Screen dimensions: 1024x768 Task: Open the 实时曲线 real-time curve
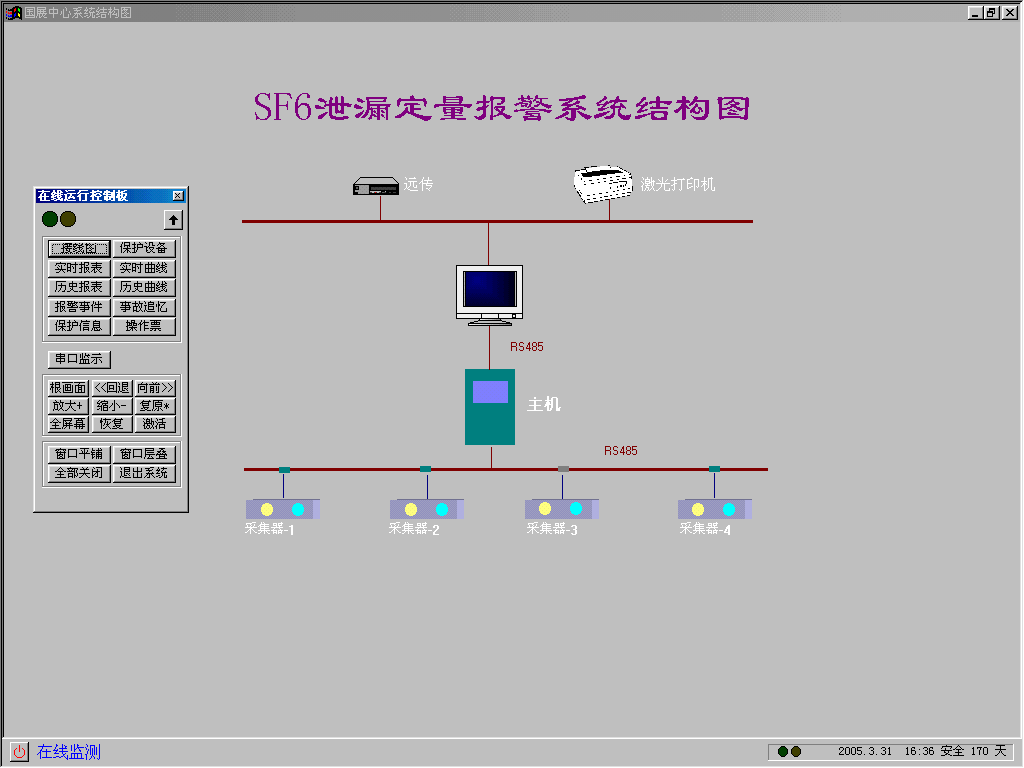pos(144,268)
